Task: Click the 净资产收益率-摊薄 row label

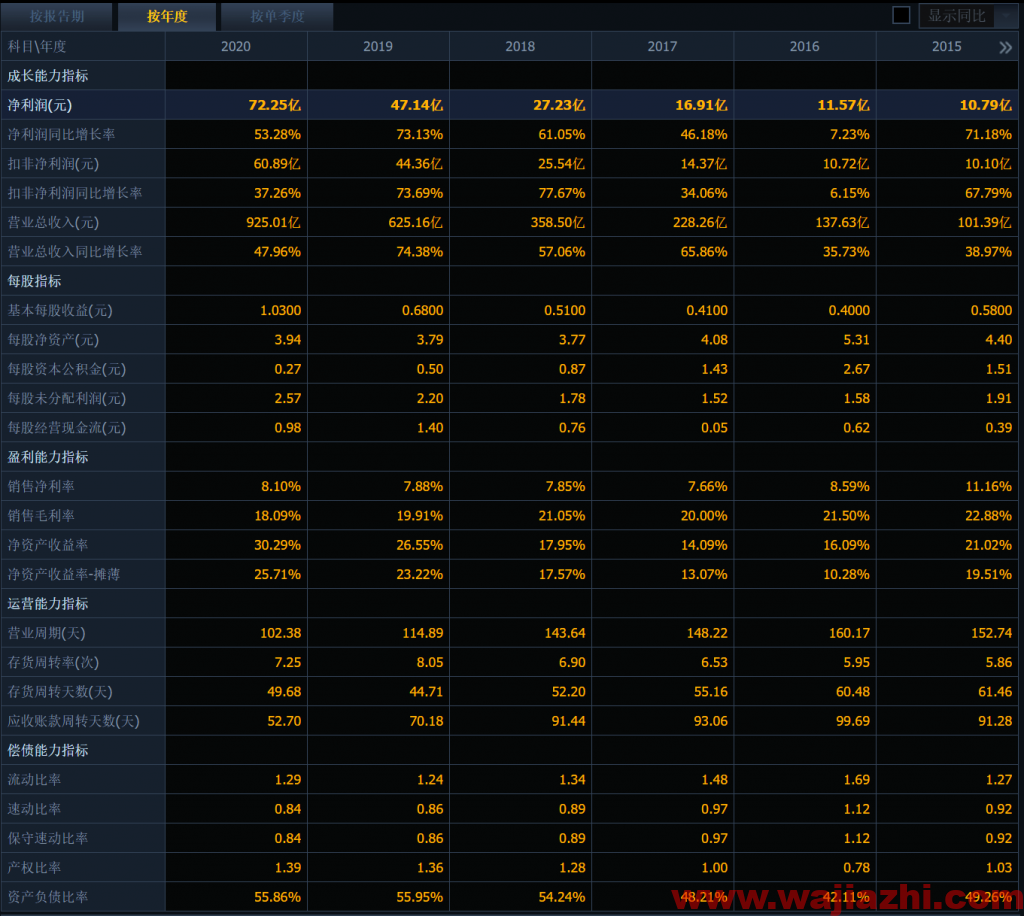Action: click(63, 575)
